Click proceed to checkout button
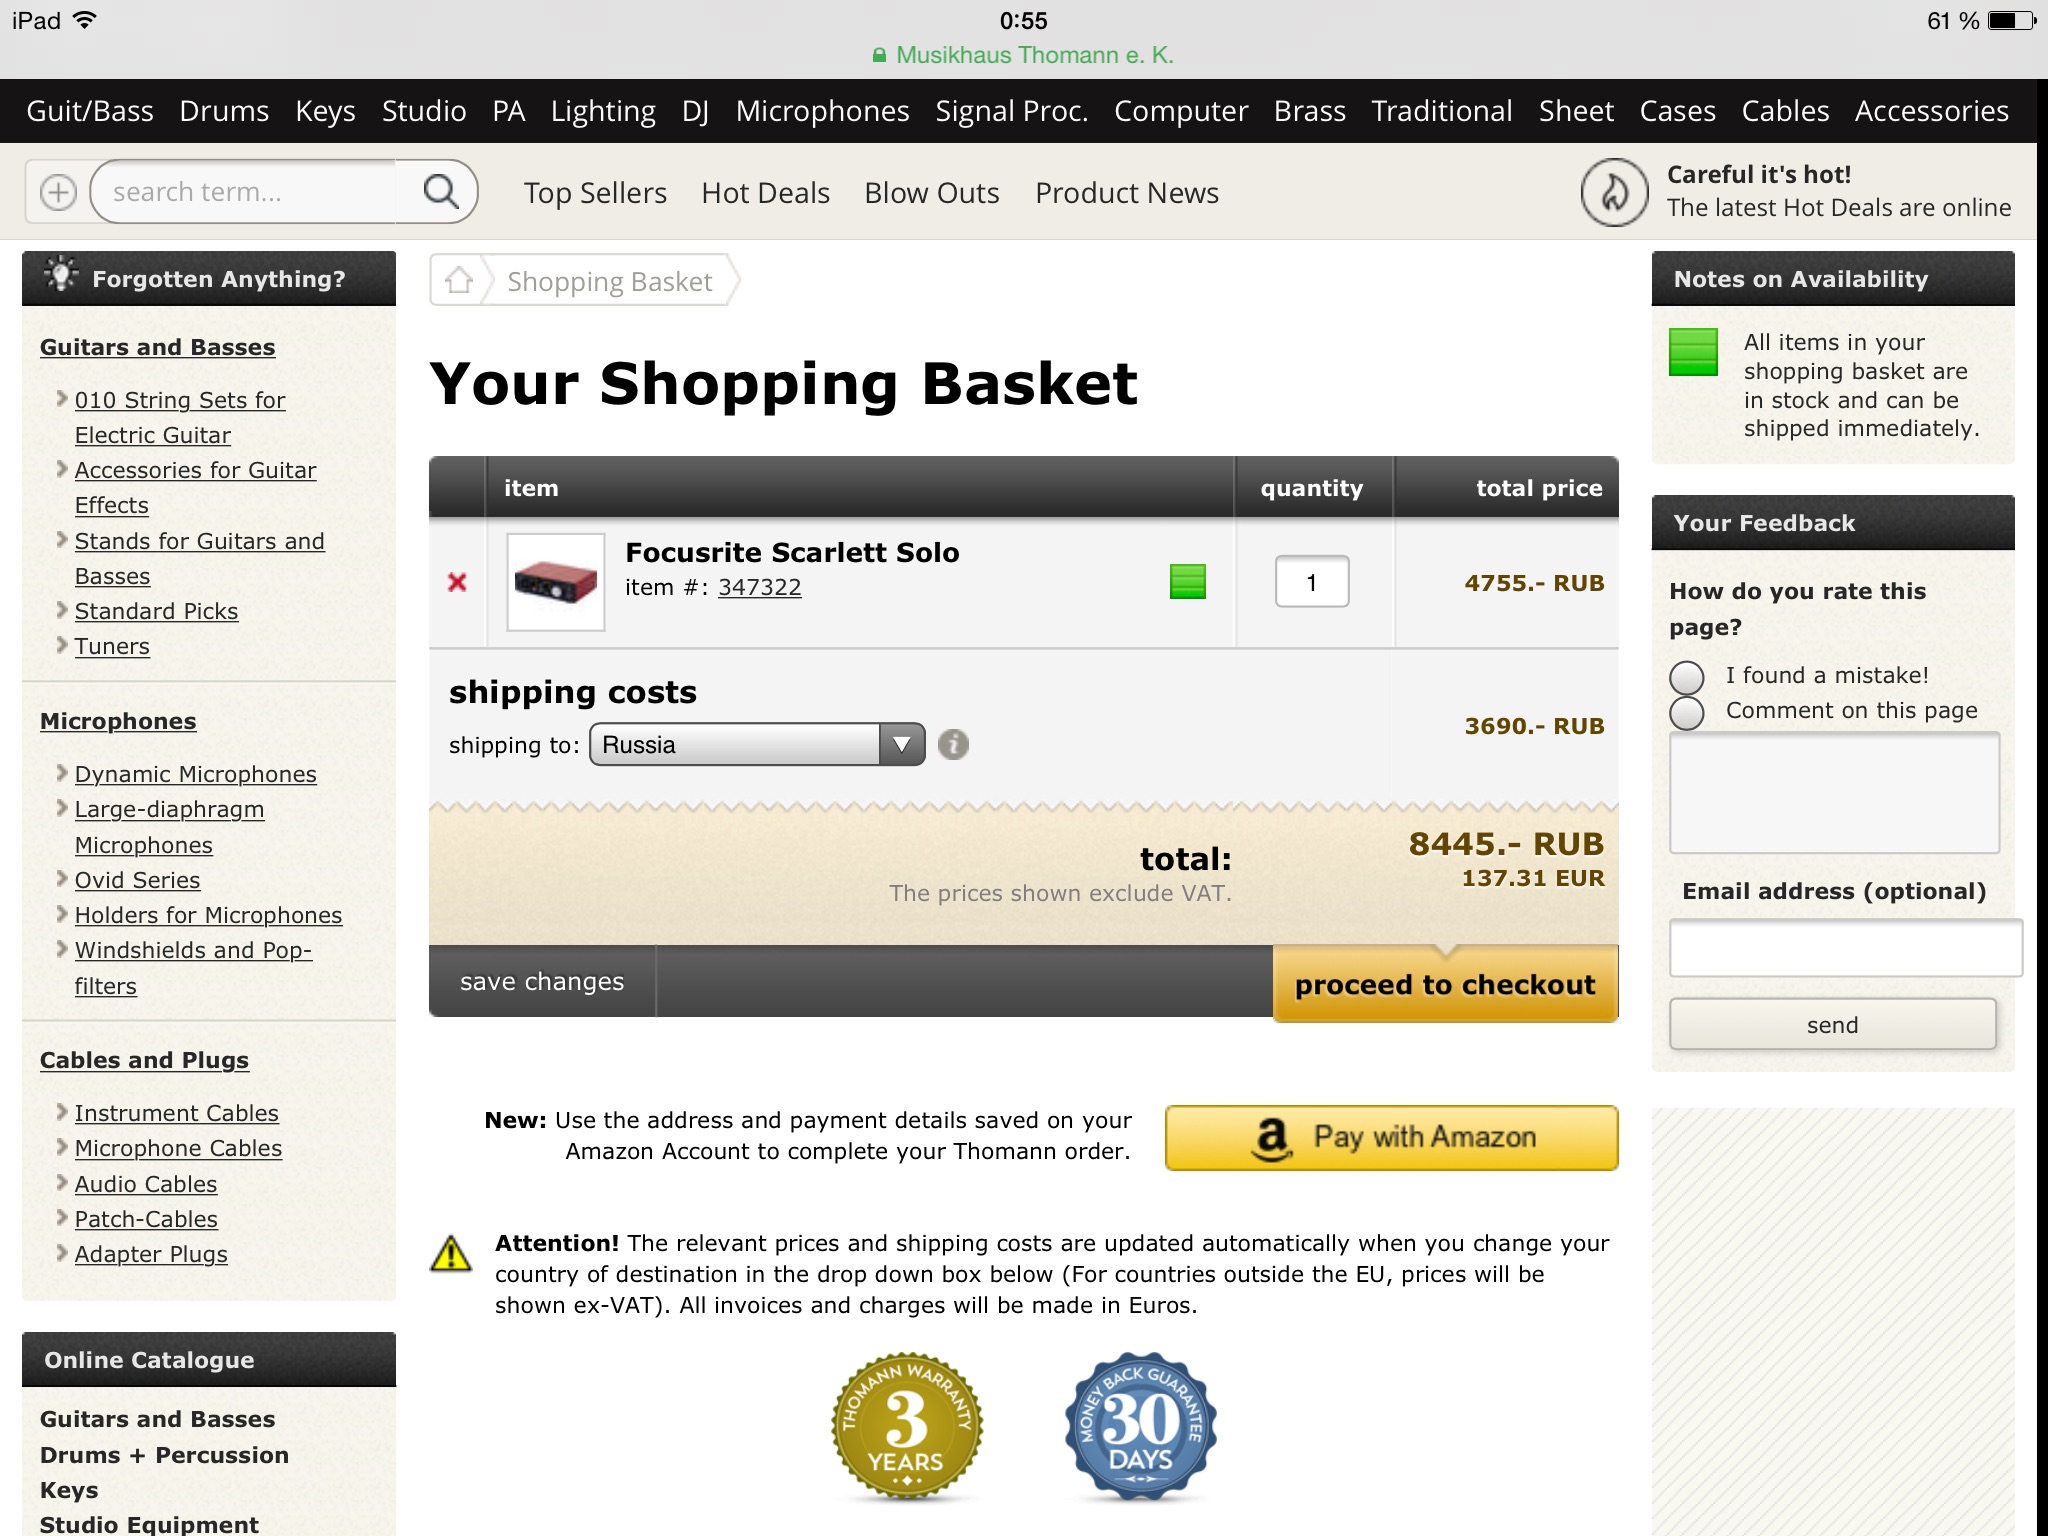The height and width of the screenshot is (1536, 2048). [x=1445, y=984]
